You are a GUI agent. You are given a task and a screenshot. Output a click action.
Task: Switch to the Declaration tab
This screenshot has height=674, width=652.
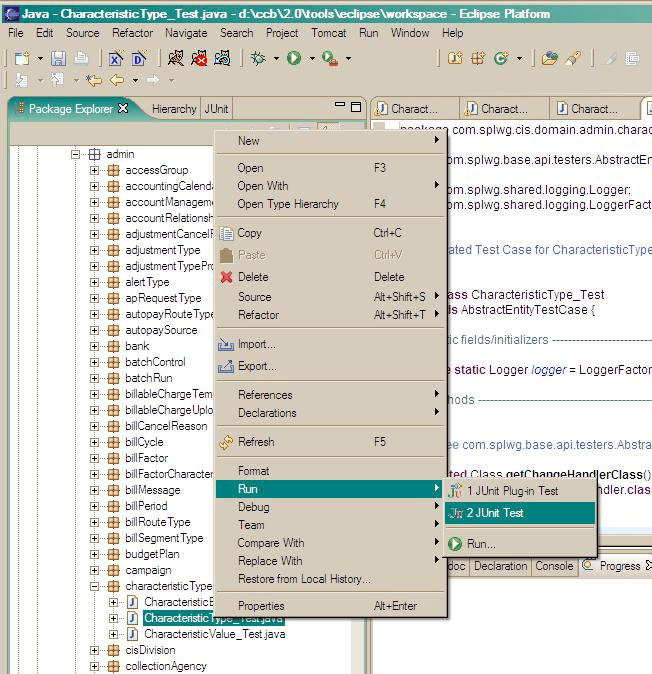point(501,566)
